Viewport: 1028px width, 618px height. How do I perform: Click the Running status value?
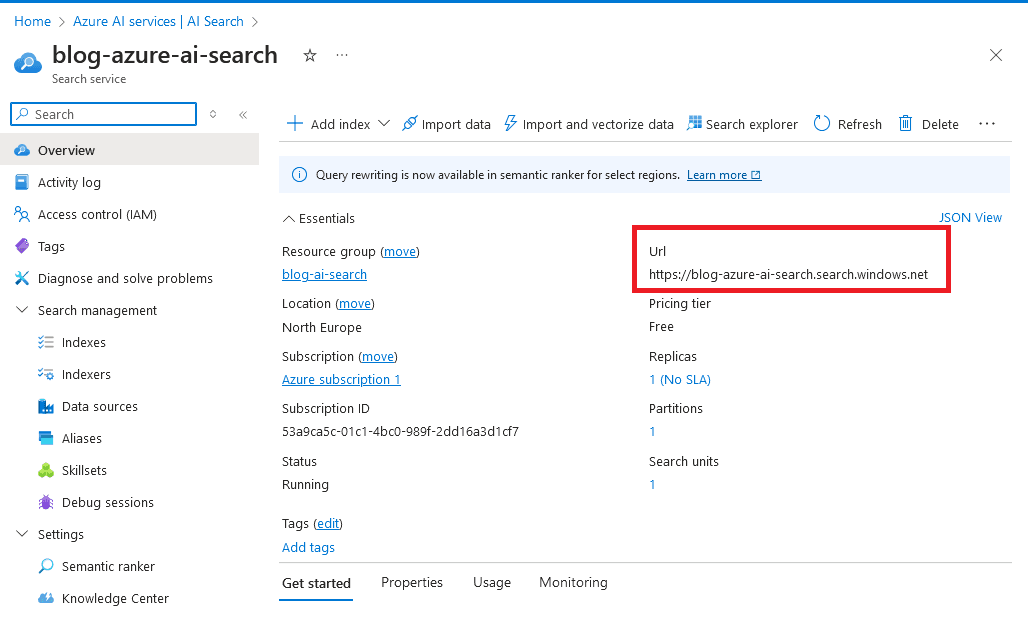point(305,485)
